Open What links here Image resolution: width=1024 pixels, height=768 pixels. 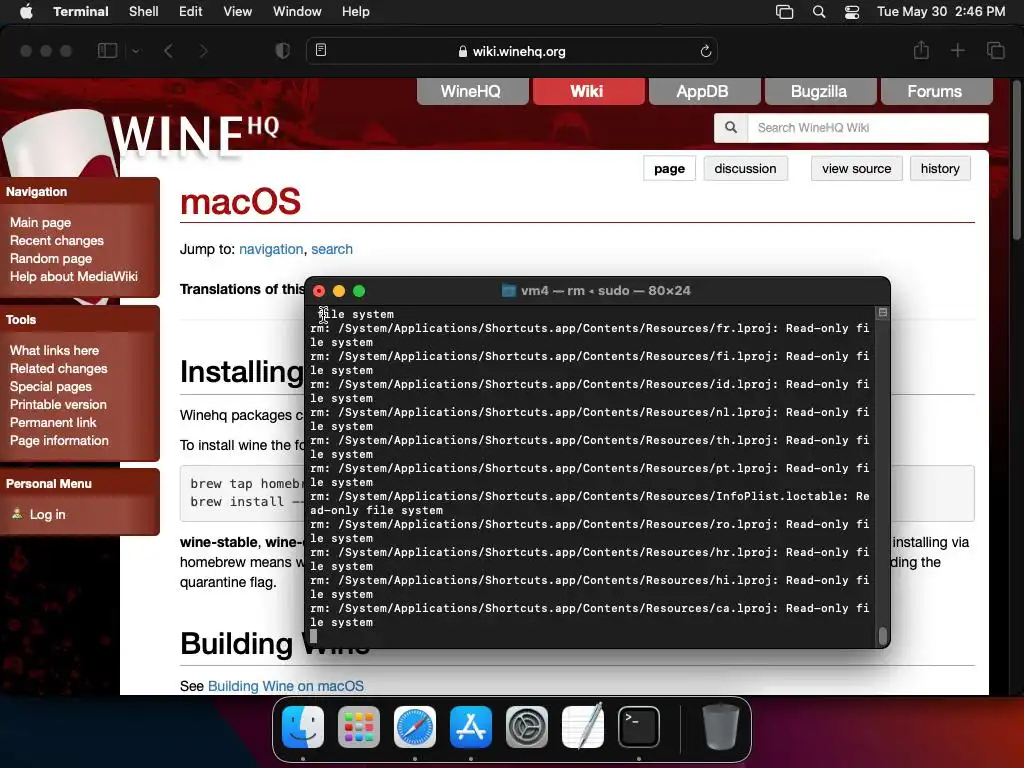click(x=54, y=351)
